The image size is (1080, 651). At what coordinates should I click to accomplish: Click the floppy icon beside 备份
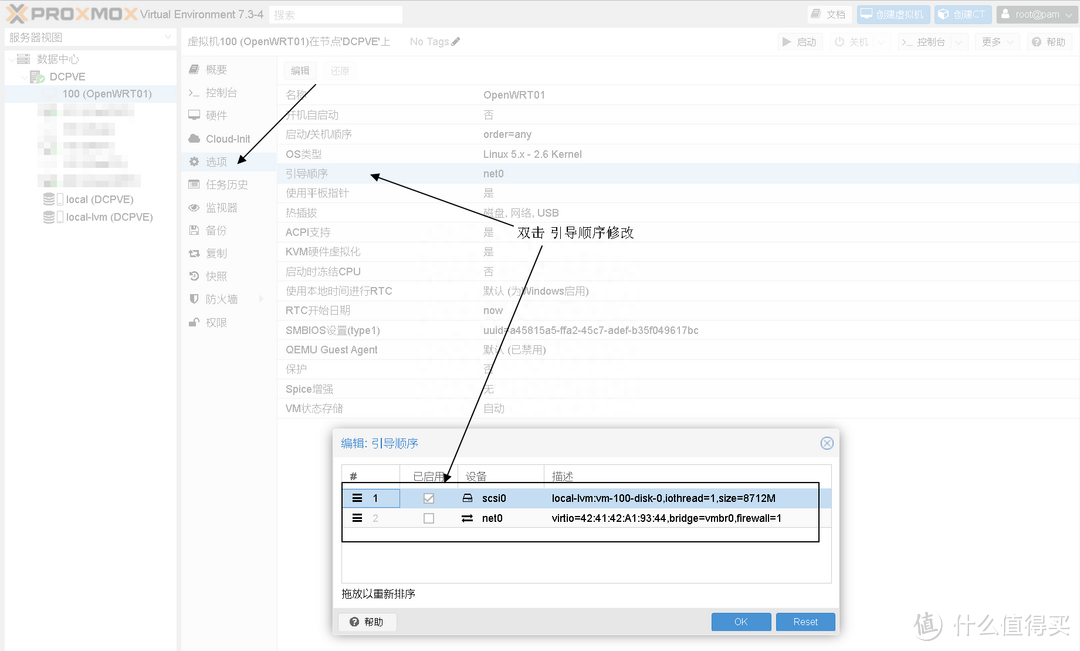[x=194, y=230]
